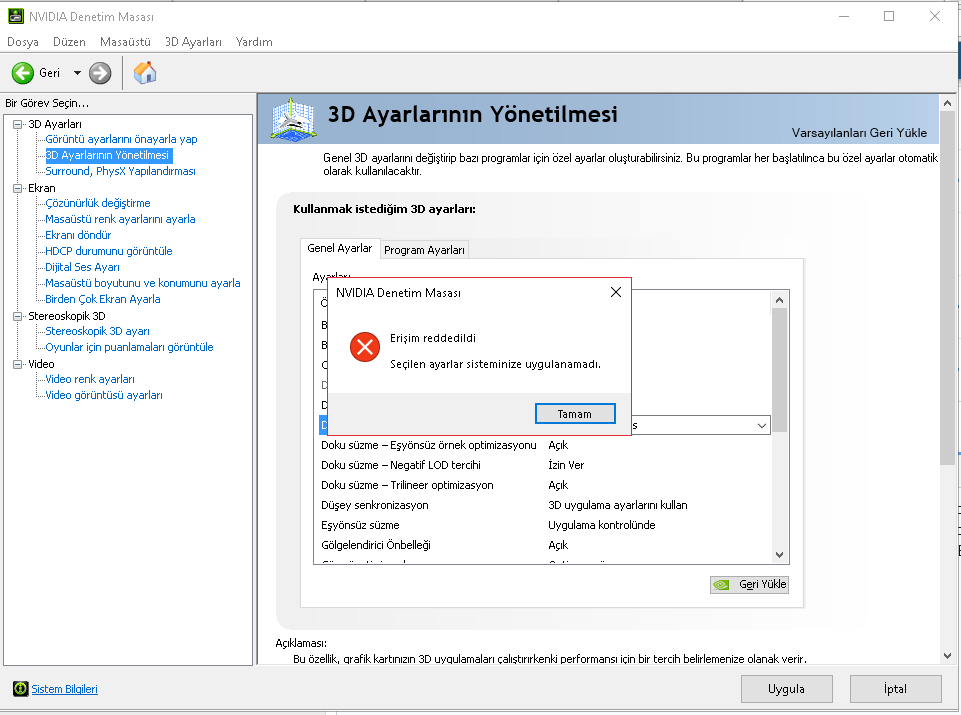Select the Gölgelendirici Önbelleği setting row
The height and width of the screenshot is (715, 961).
tap(545, 545)
